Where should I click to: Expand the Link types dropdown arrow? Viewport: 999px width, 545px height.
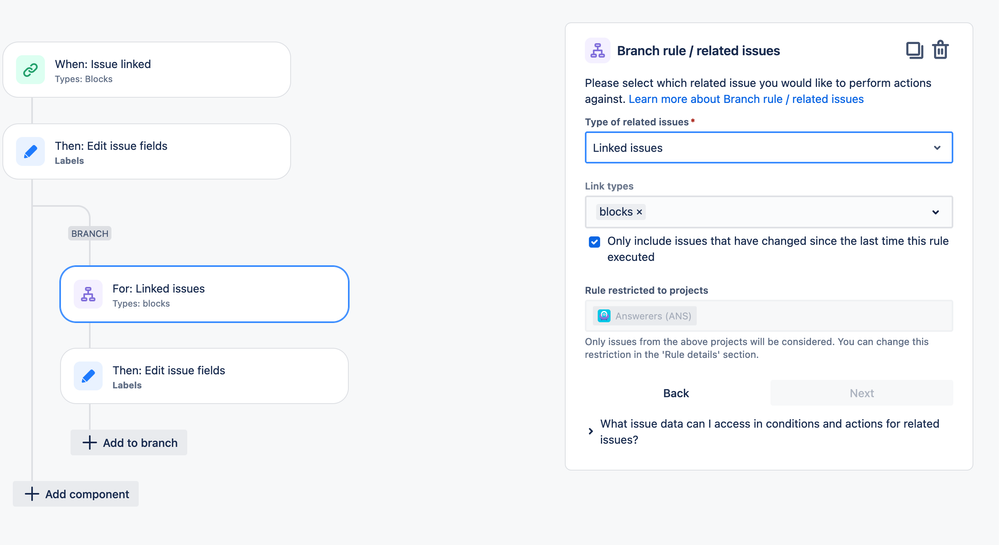tap(935, 212)
